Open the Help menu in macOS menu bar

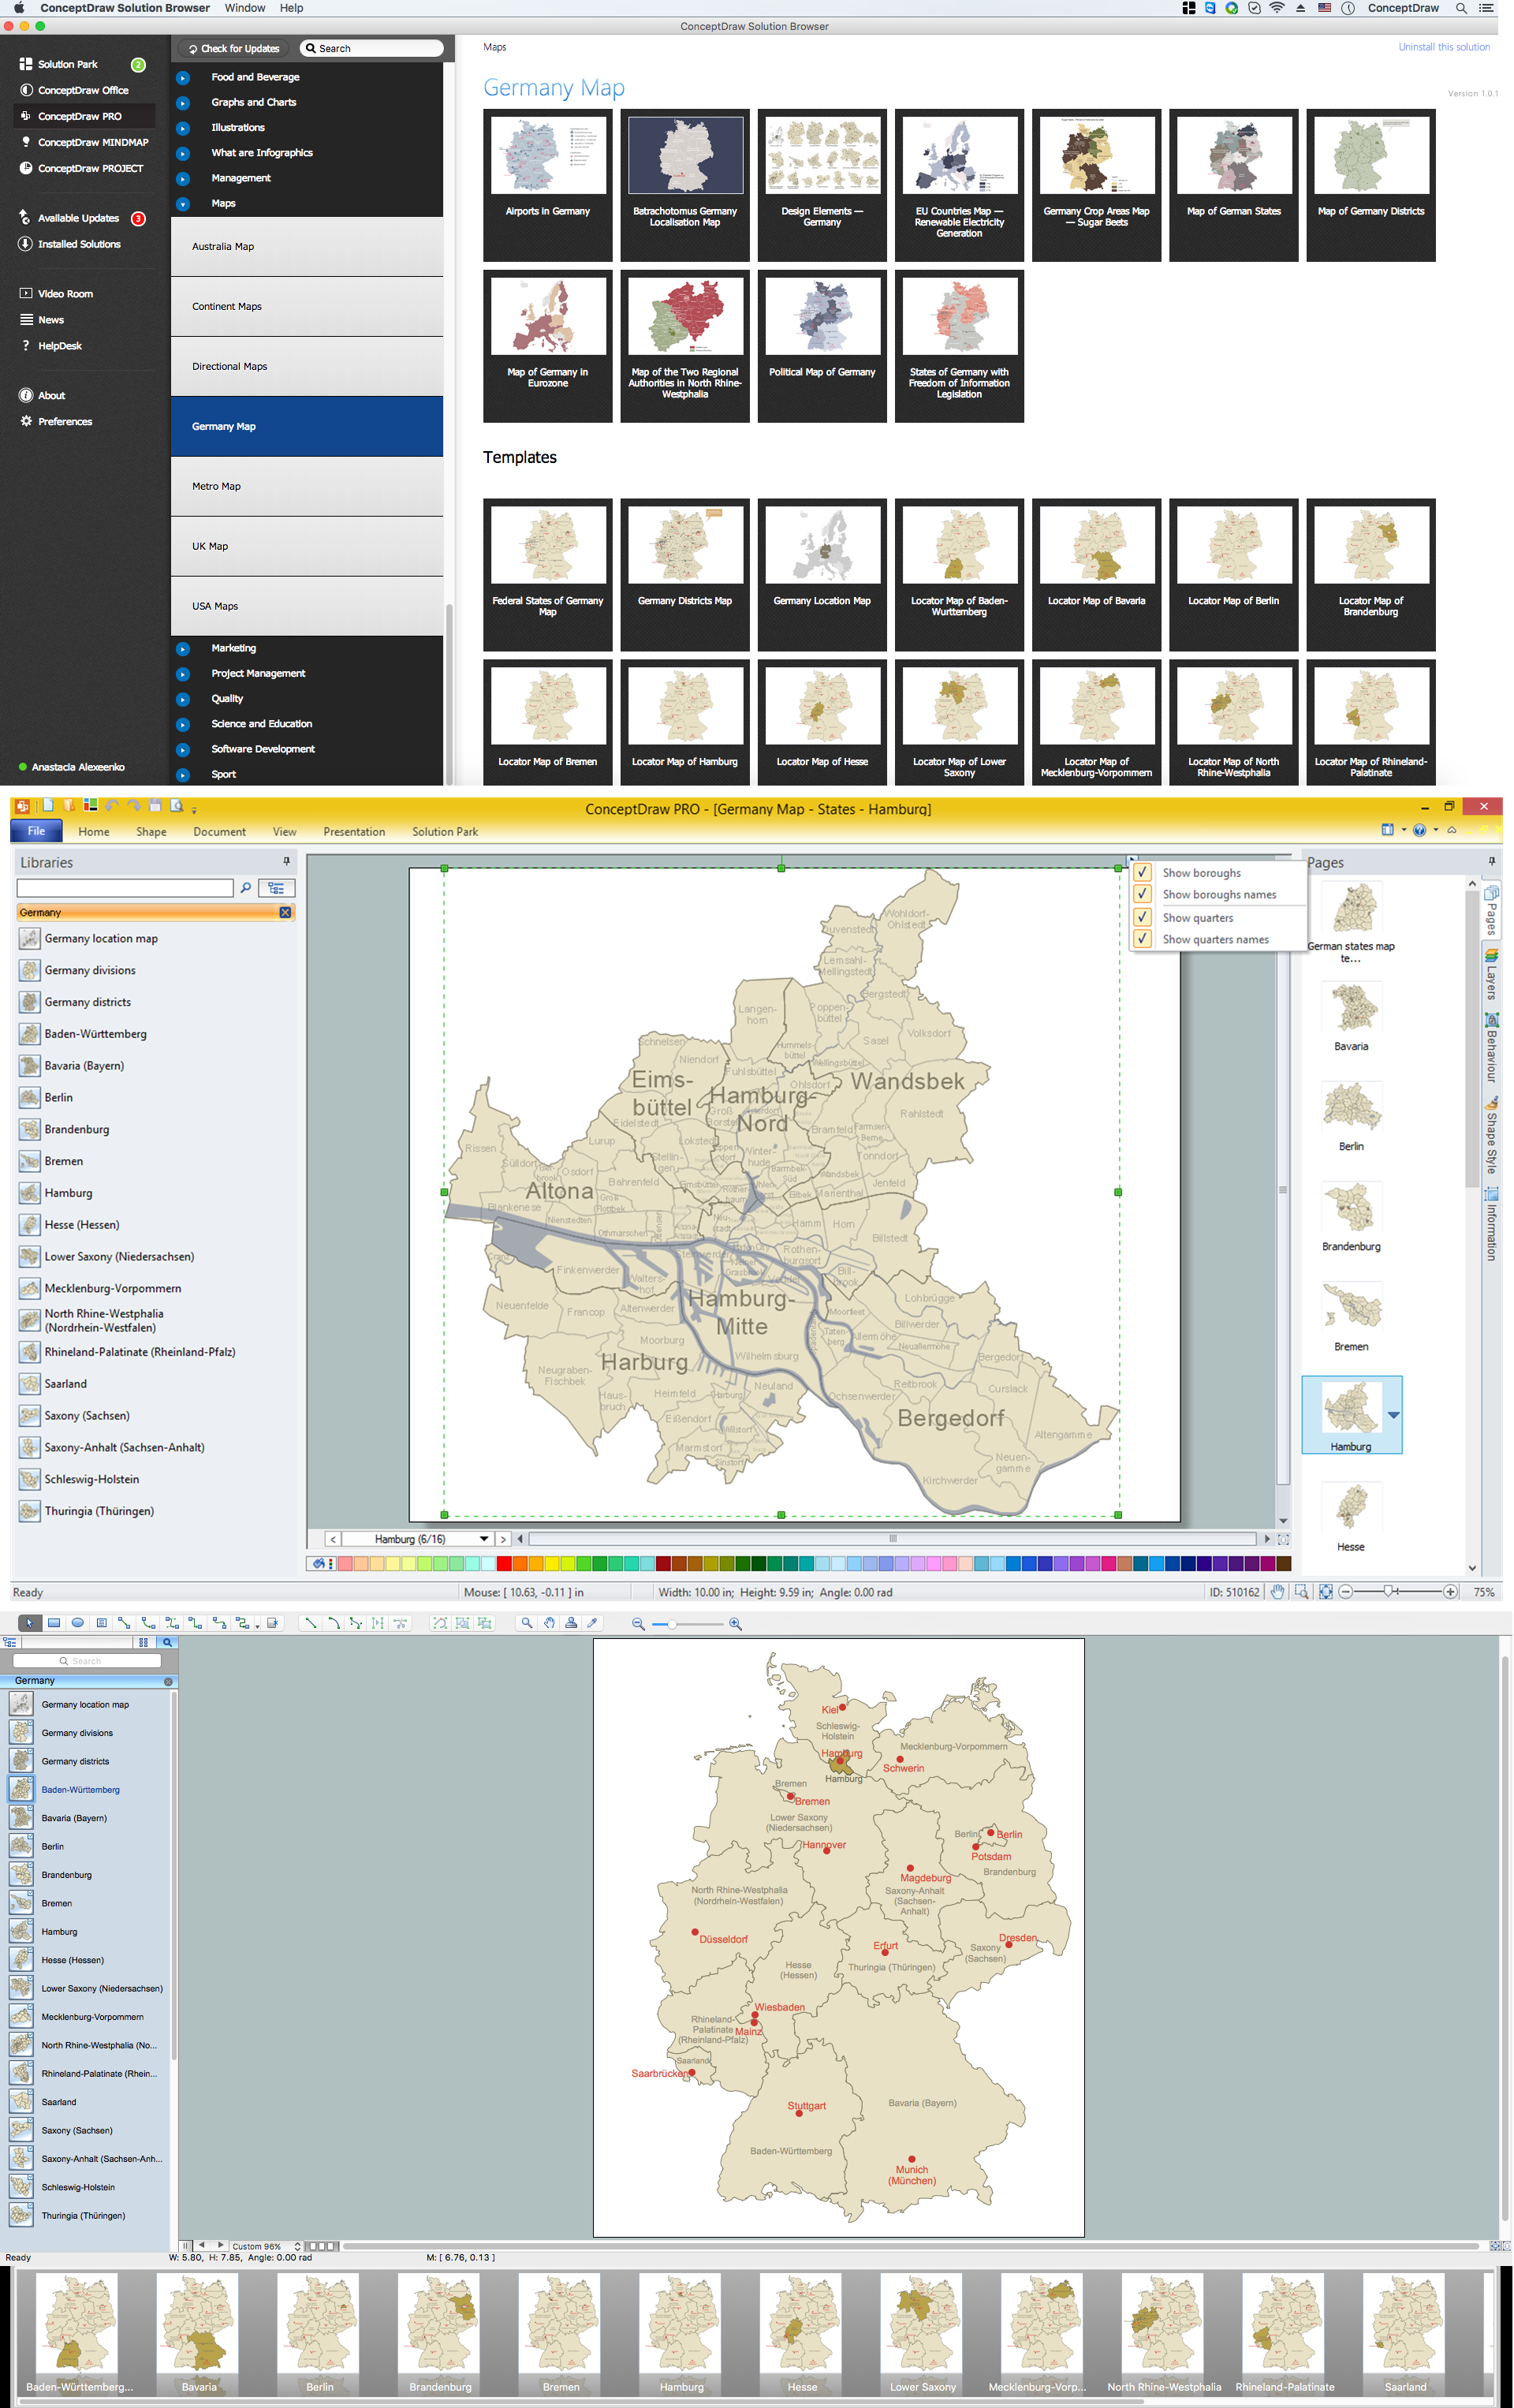pos(291,8)
